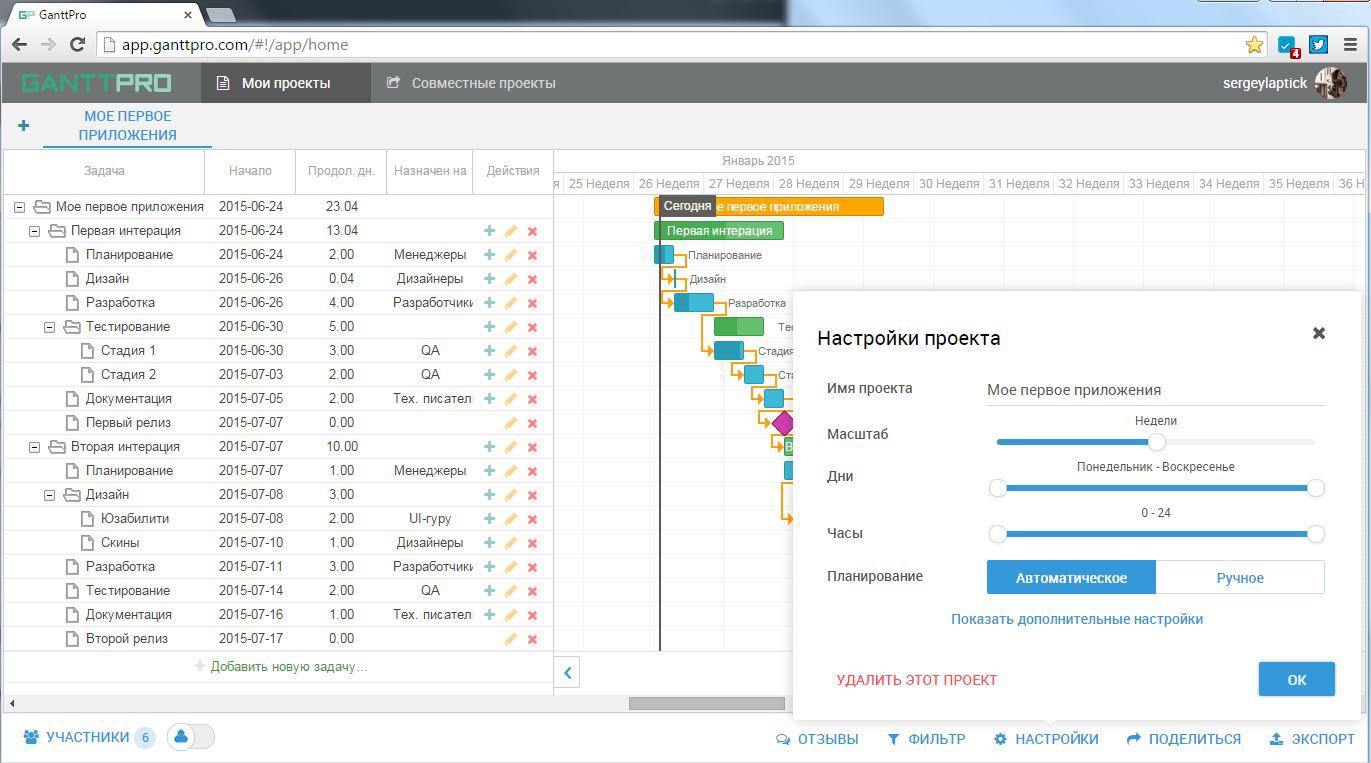This screenshot has height=763, width=1371.
Task: Collapse the Первая интерация group
Action: [34, 231]
